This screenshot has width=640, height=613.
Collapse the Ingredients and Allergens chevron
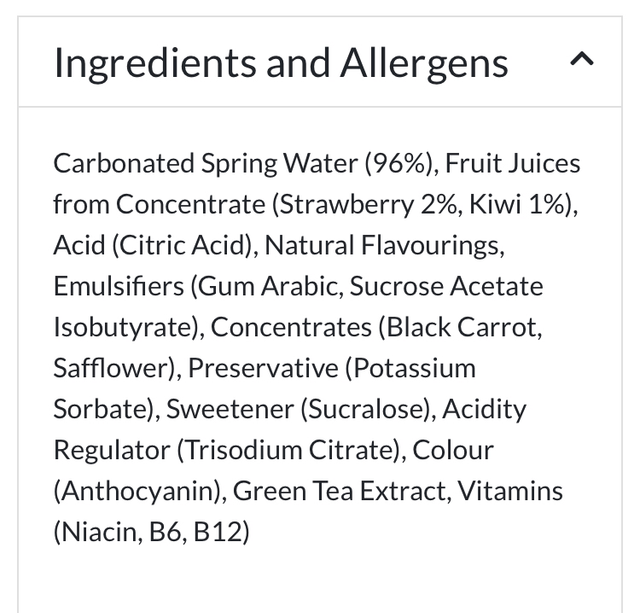coord(582,60)
